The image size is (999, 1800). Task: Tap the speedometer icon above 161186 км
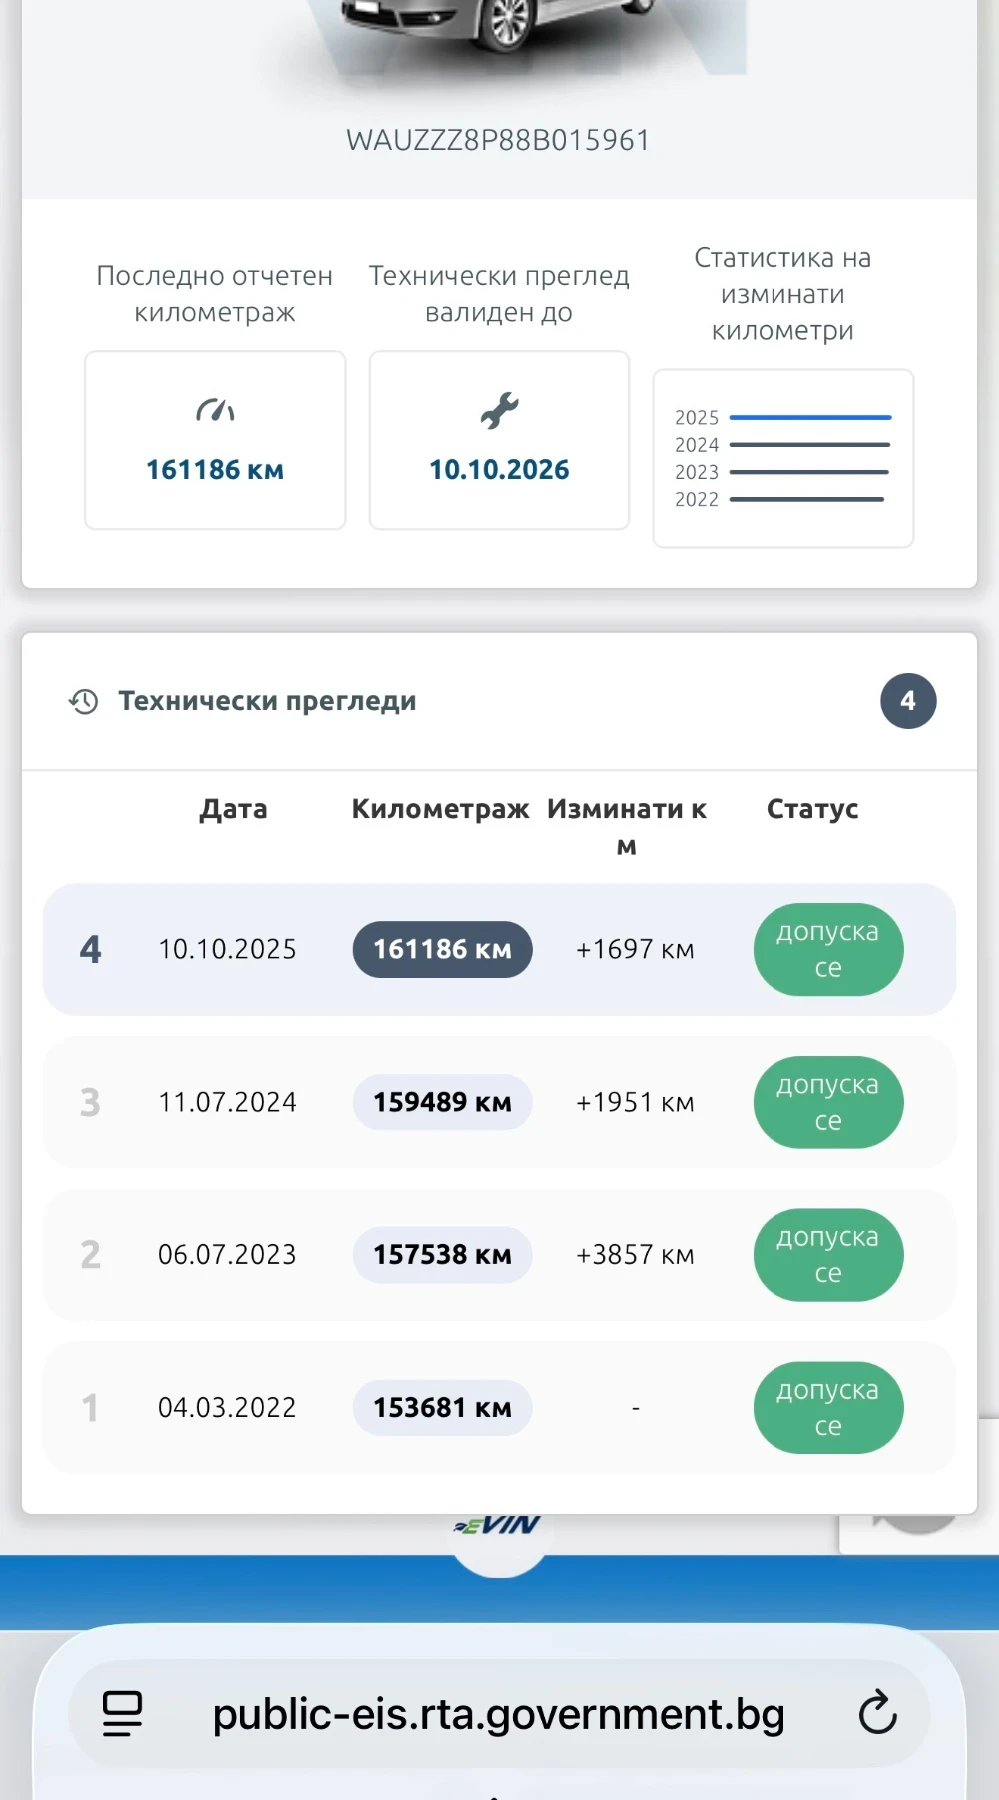click(215, 410)
